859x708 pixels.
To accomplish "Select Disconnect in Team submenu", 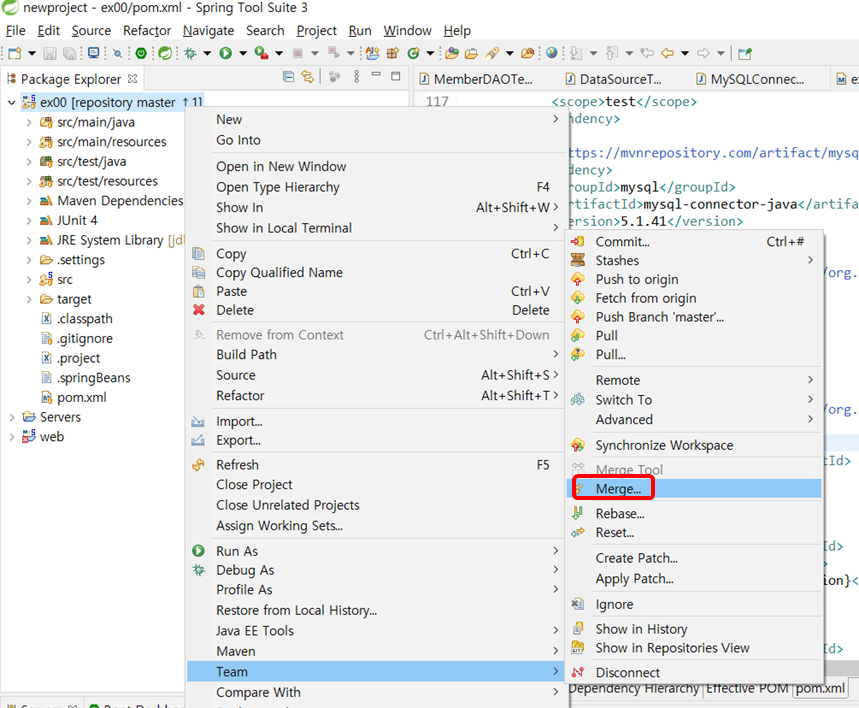I will [x=694, y=672].
